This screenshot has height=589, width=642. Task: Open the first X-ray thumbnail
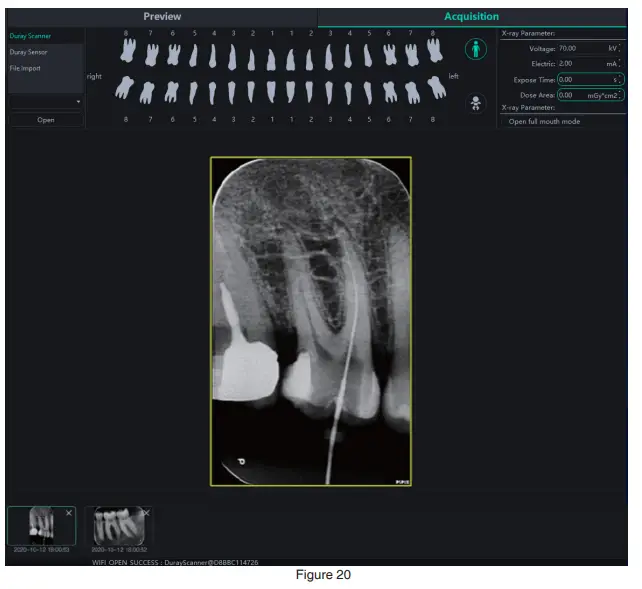41,526
